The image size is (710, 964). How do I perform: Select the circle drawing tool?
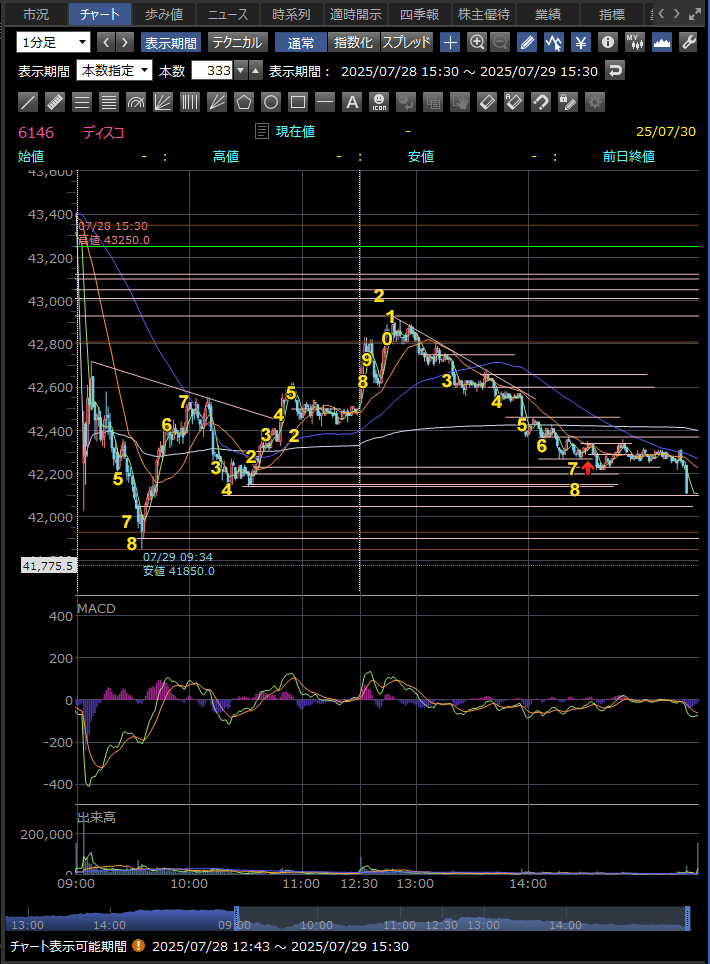click(271, 102)
